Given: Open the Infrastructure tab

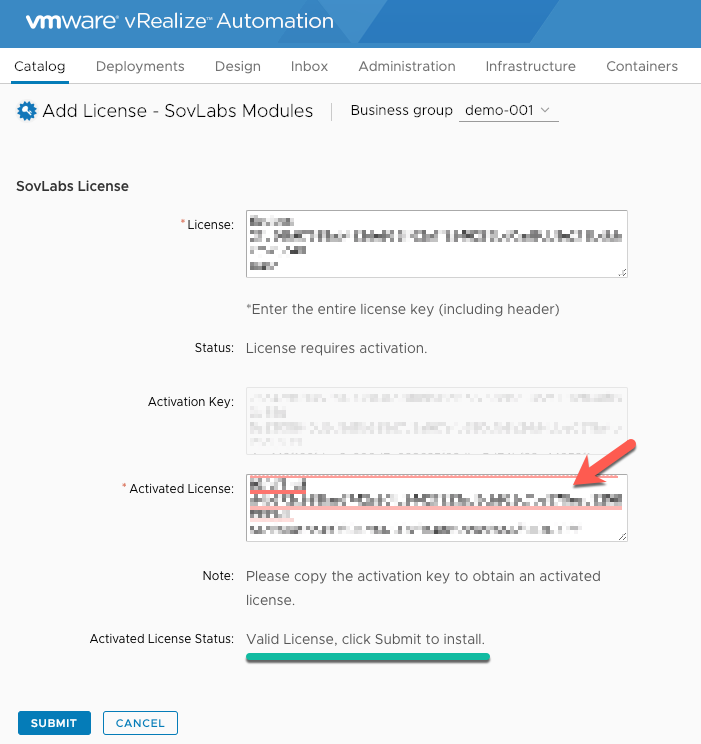Looking at the screenshot, I should 531,66.
